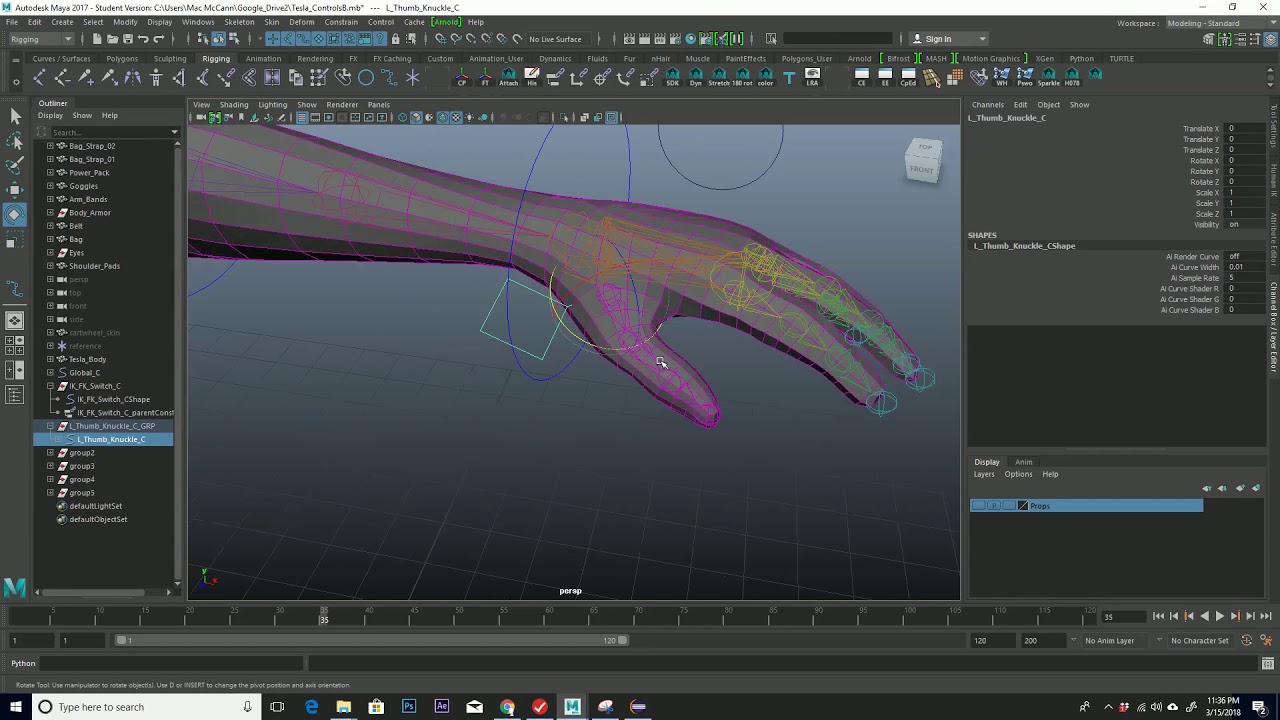Click the Sparkle shelf icon
Screen dimensions: 1280x720
point(1048,77)
